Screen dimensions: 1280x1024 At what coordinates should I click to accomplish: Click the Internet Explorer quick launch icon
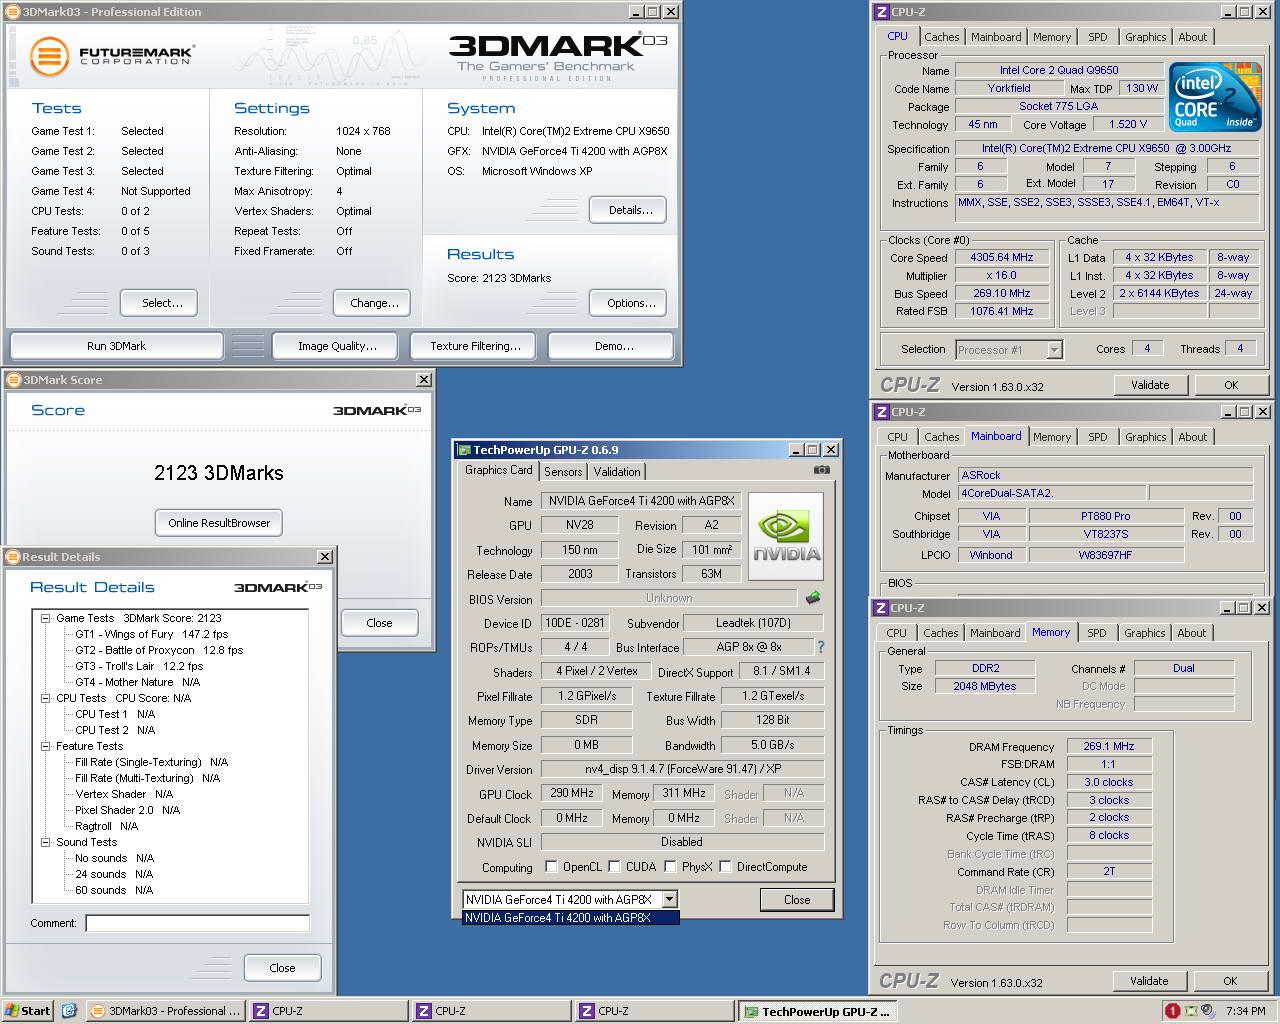coord(69,1011)
